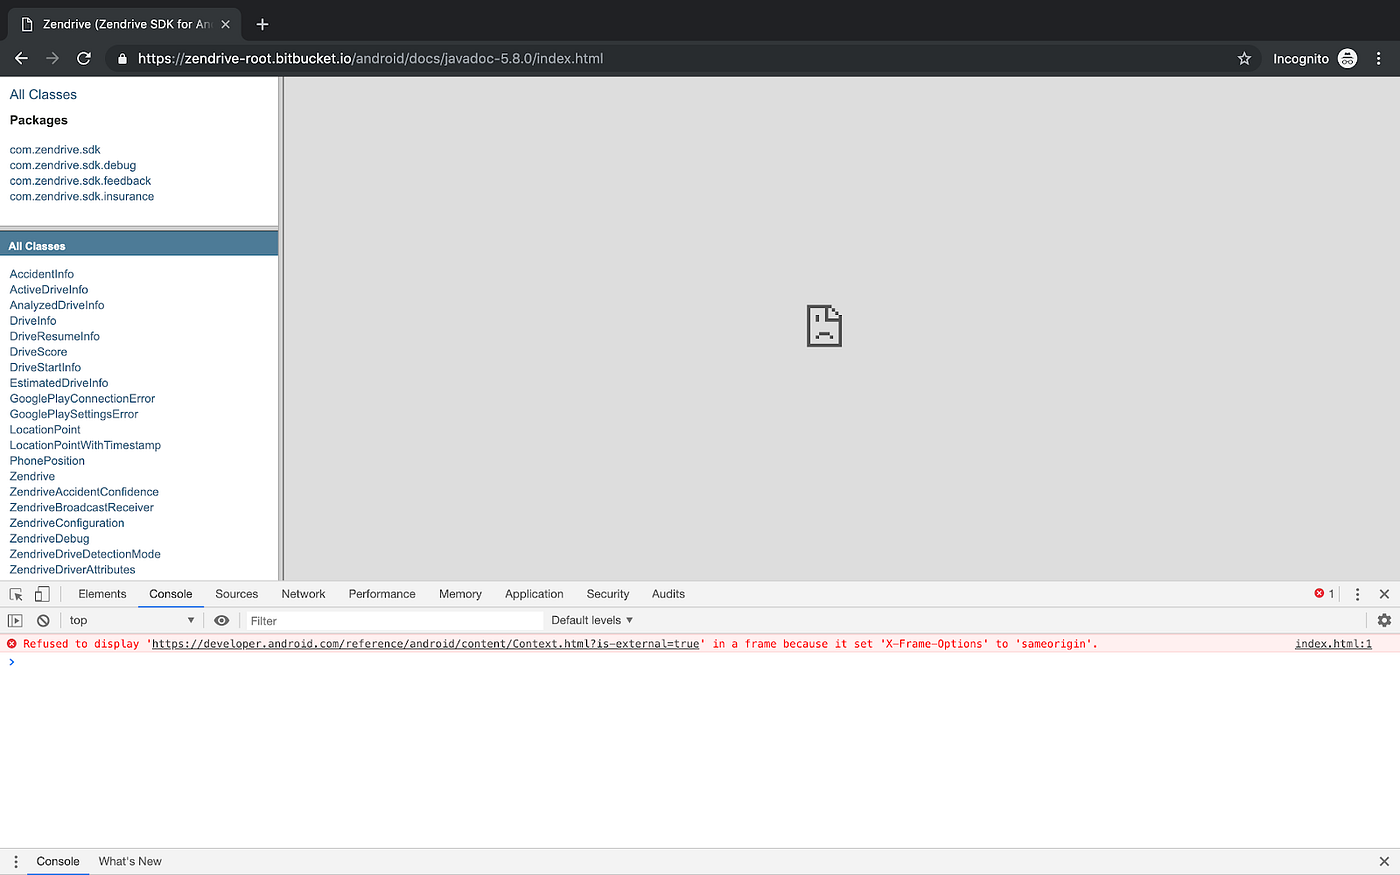This screenshot has width=1400, height=875.
Task: Open the Zendrive class link
Action: click(x=32, y=476)
